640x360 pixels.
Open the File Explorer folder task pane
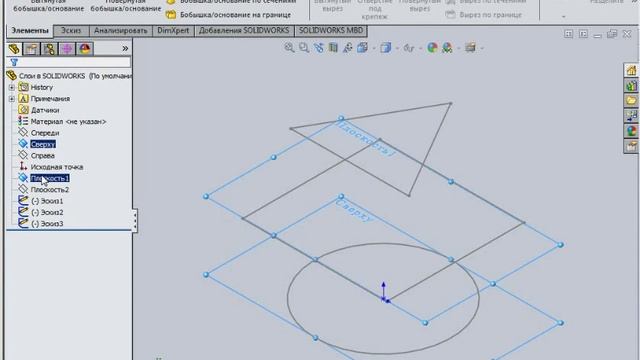coord(631,100)
